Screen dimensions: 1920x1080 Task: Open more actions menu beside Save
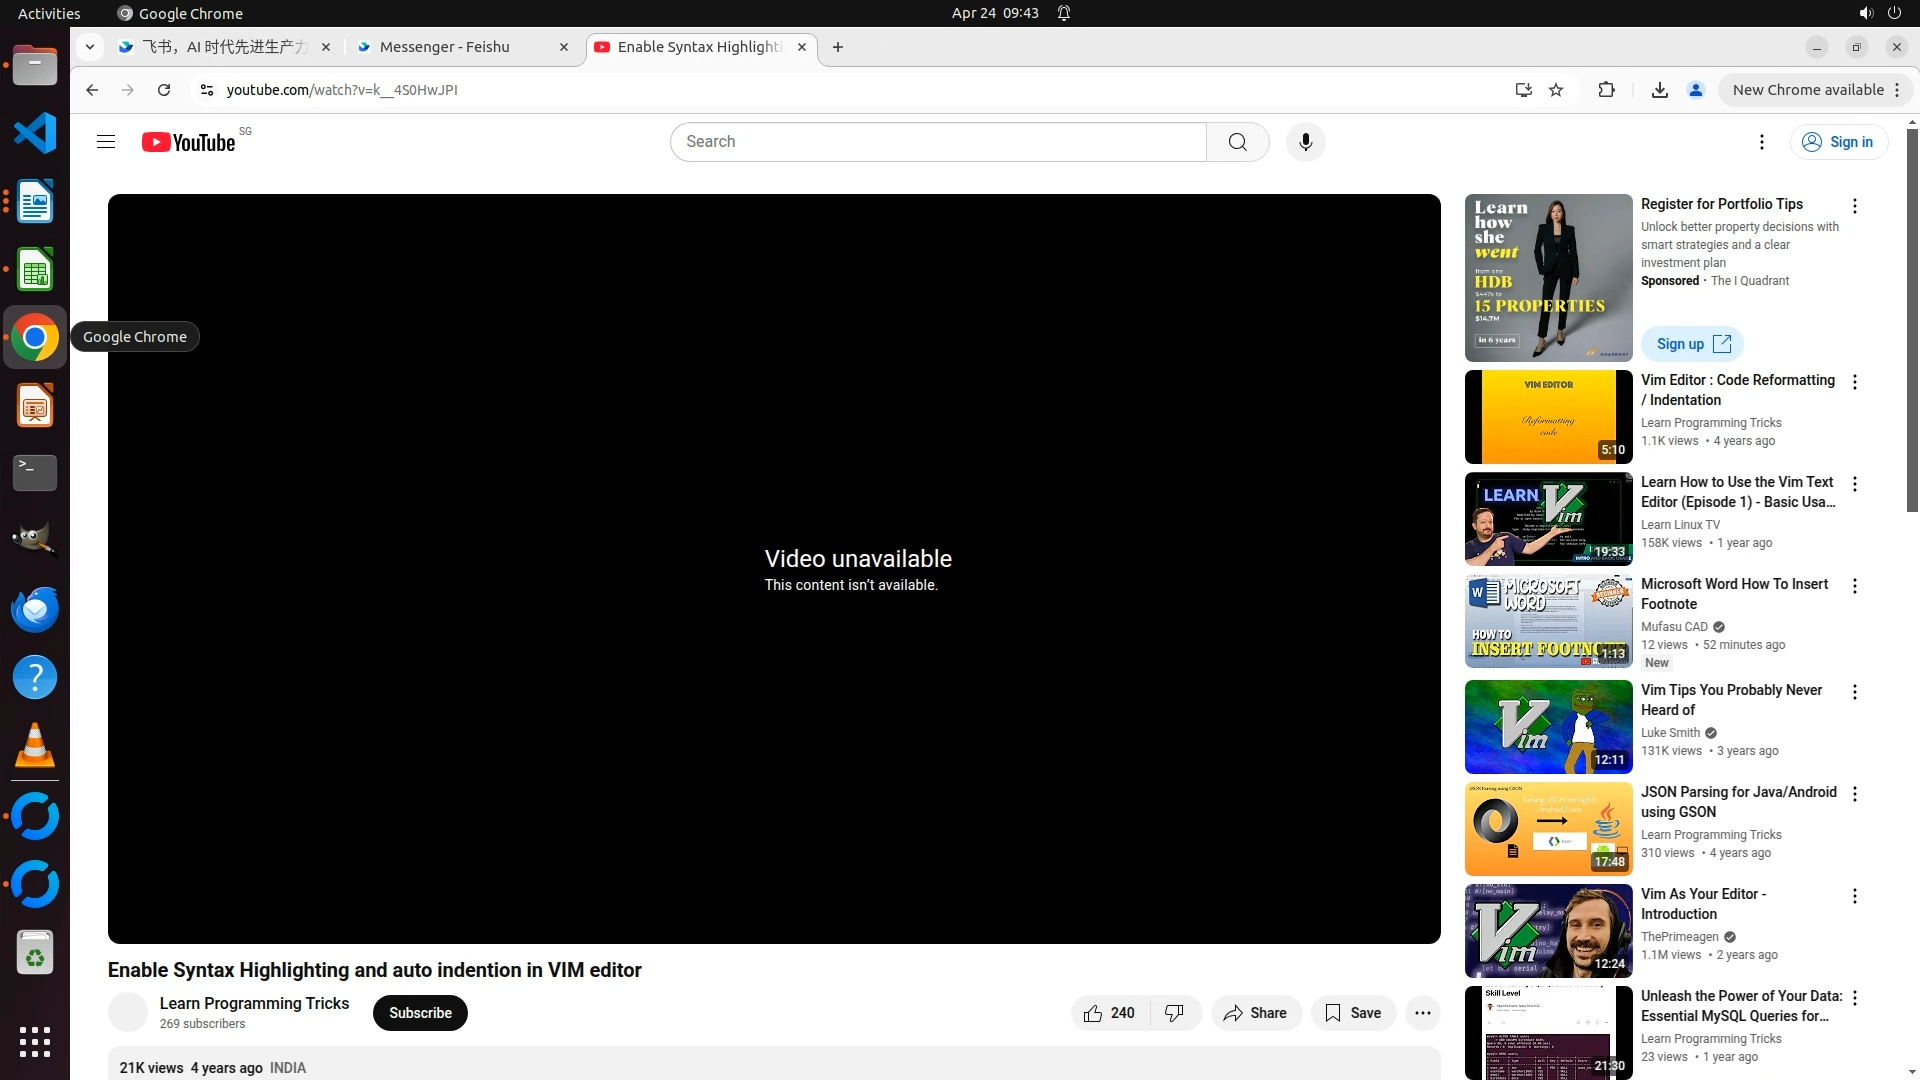tap(1422, 1013)
